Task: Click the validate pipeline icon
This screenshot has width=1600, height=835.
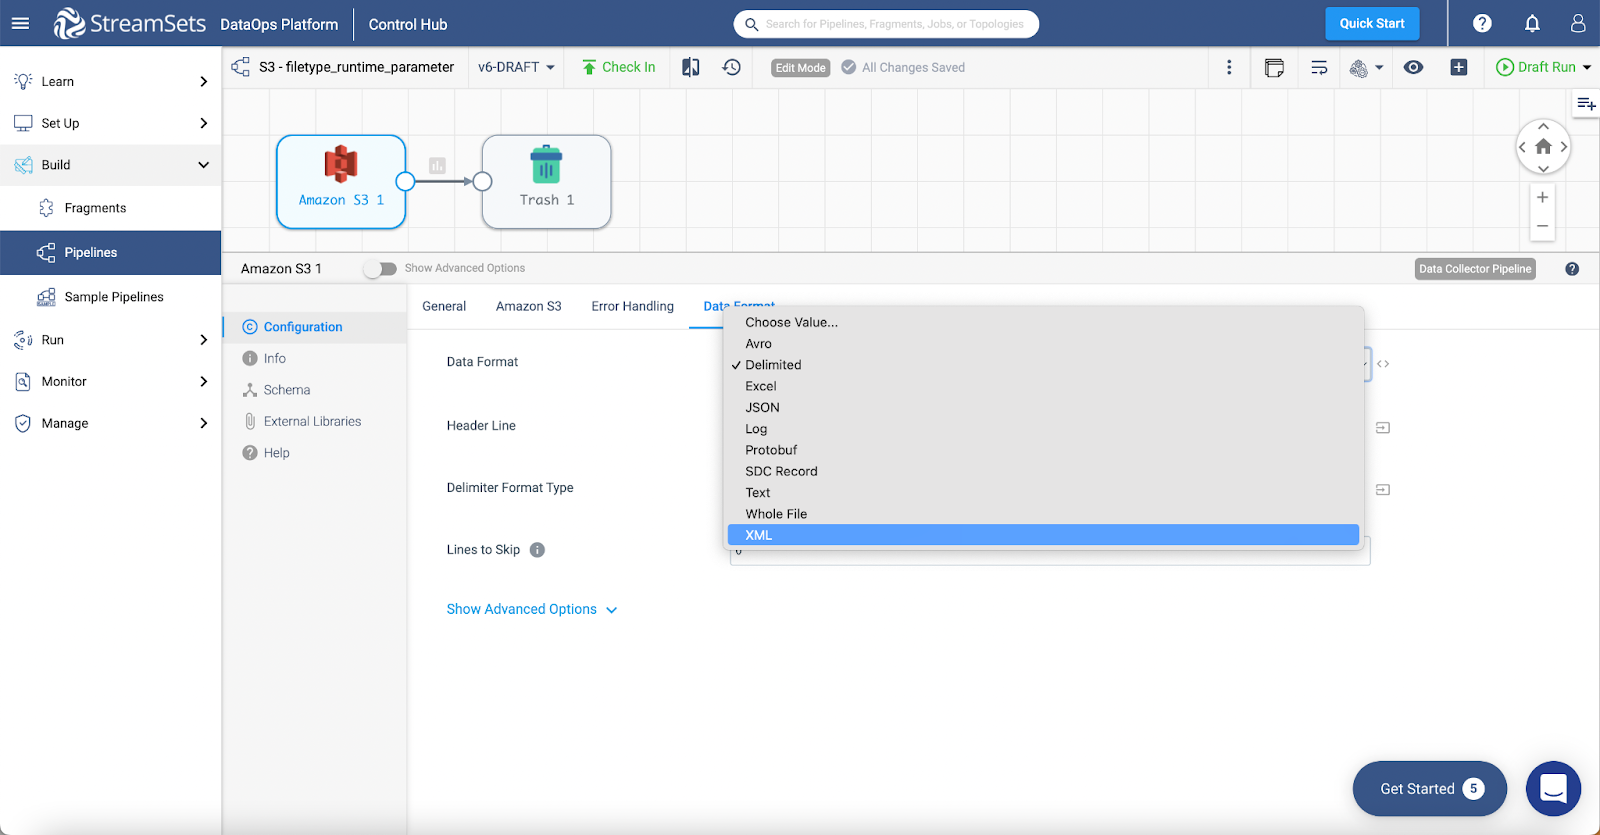Action: click(x=1358, y=67)
